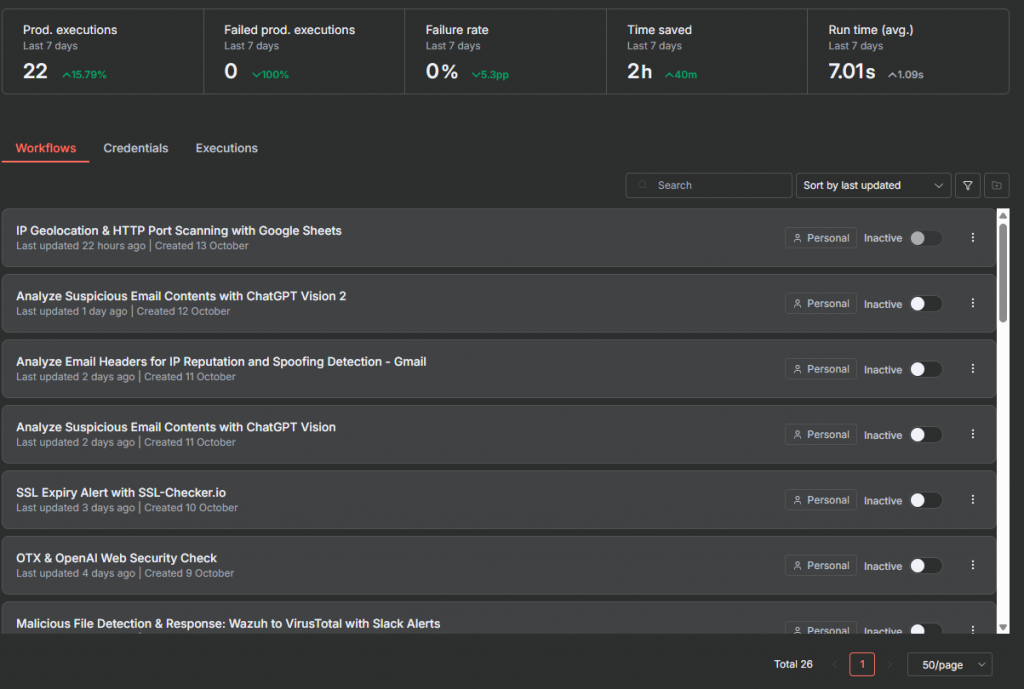Viewport: 1024px width, 689px height.
Task: Click Personal badge on SSL Expiry Alert
Action: pos(821,500)
